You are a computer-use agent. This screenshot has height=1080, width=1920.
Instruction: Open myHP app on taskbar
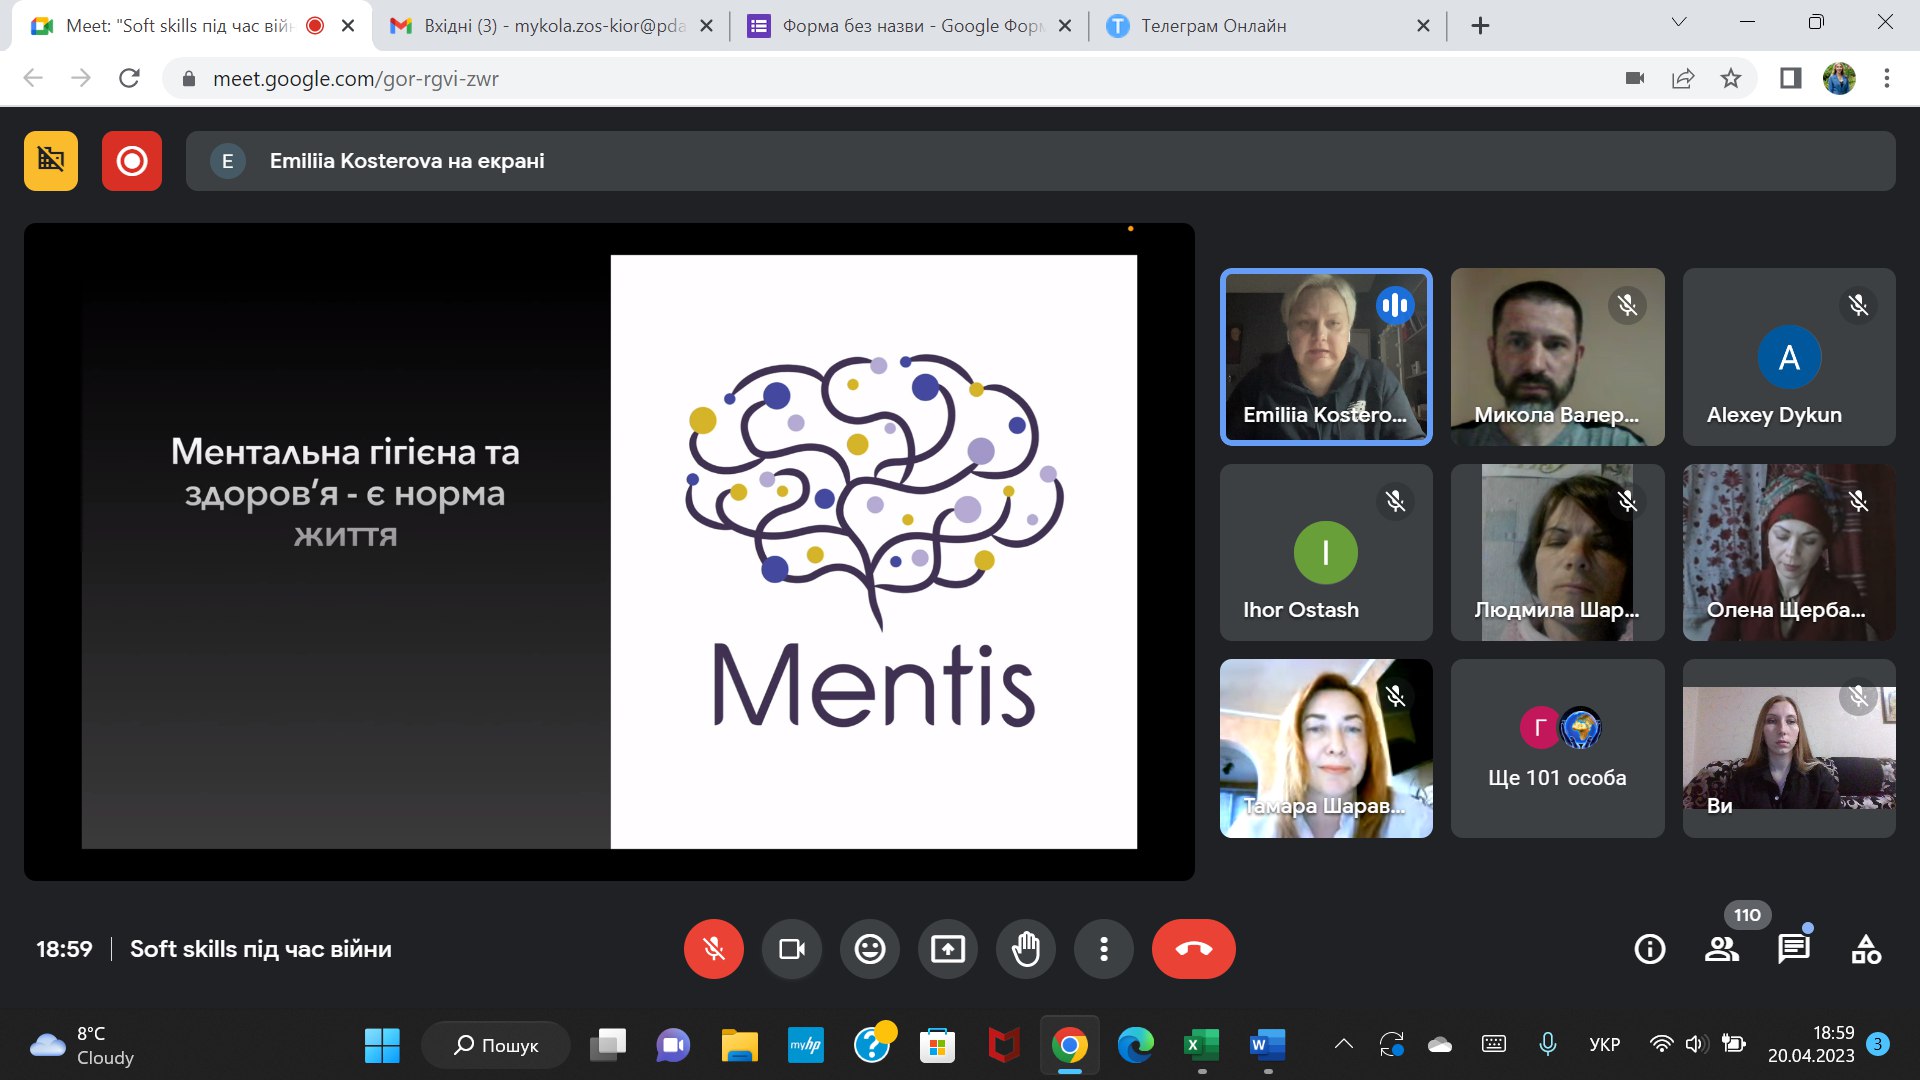[x=805, y=1045]
